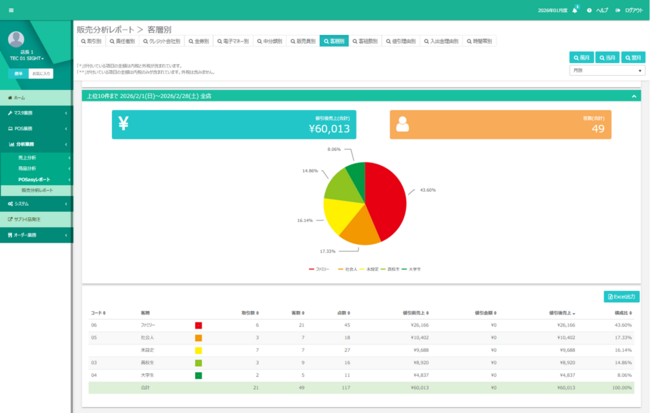The width and height of the screenshot is (650, 413).
Task: Click the 当月 period button
Action: pos(607,57)
